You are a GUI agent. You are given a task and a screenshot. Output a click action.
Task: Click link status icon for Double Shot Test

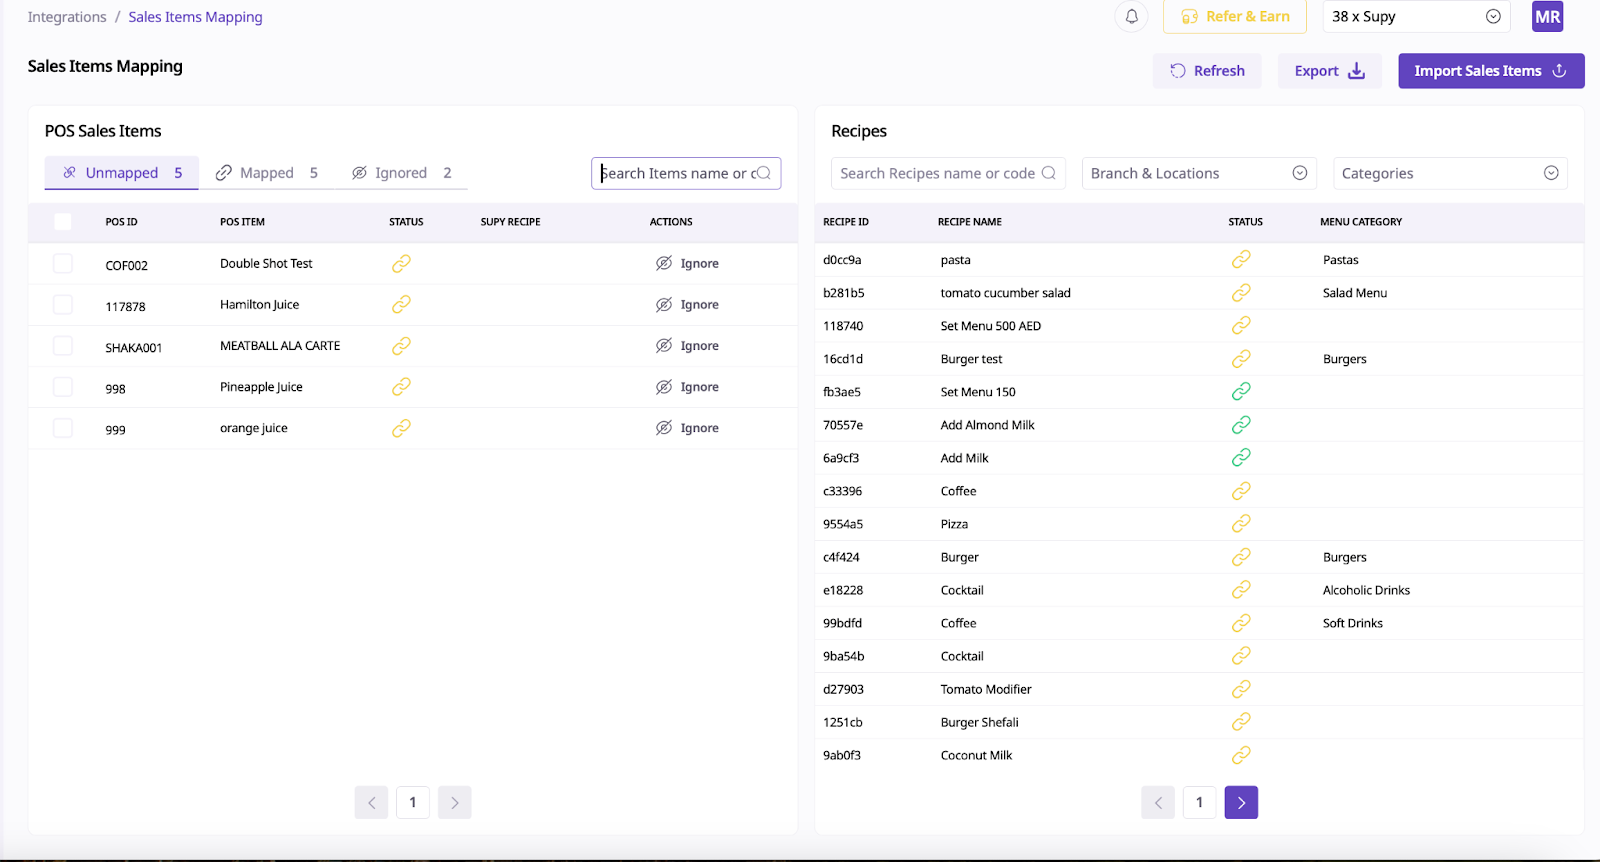(x=401, y=264)
